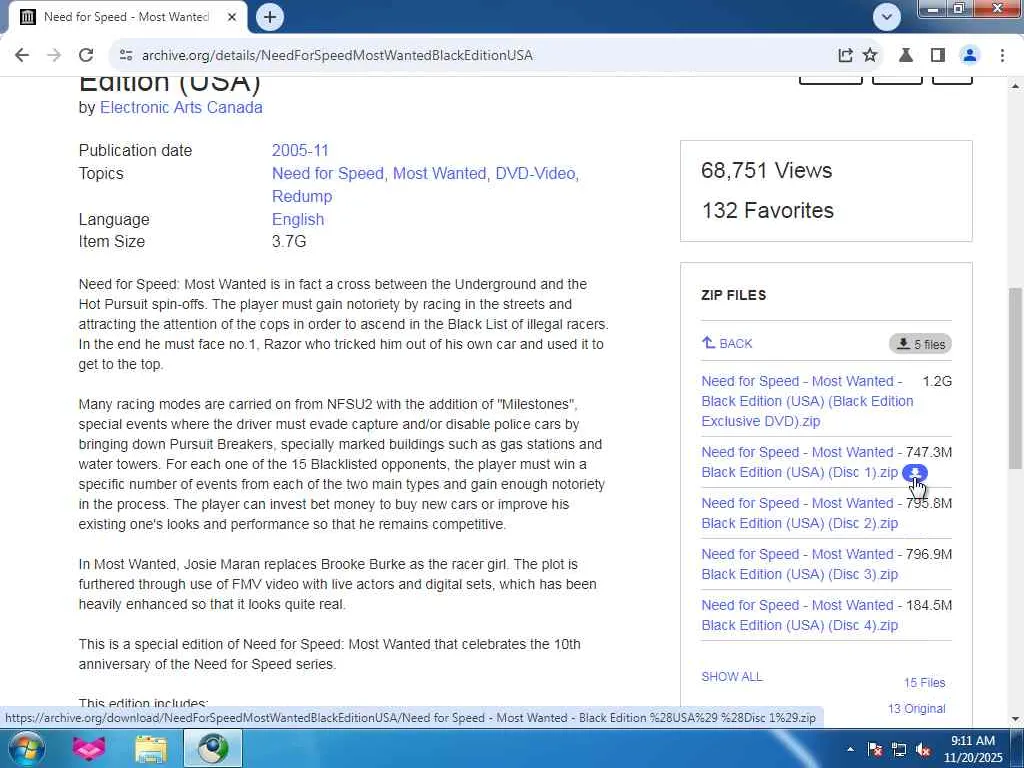Click the 2005-11 publication date link
Viewport: 1024px width, 768px height.
[300, 150]
